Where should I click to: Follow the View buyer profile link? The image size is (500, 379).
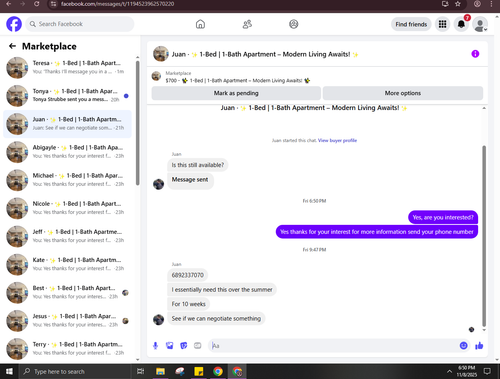(337, 140)
